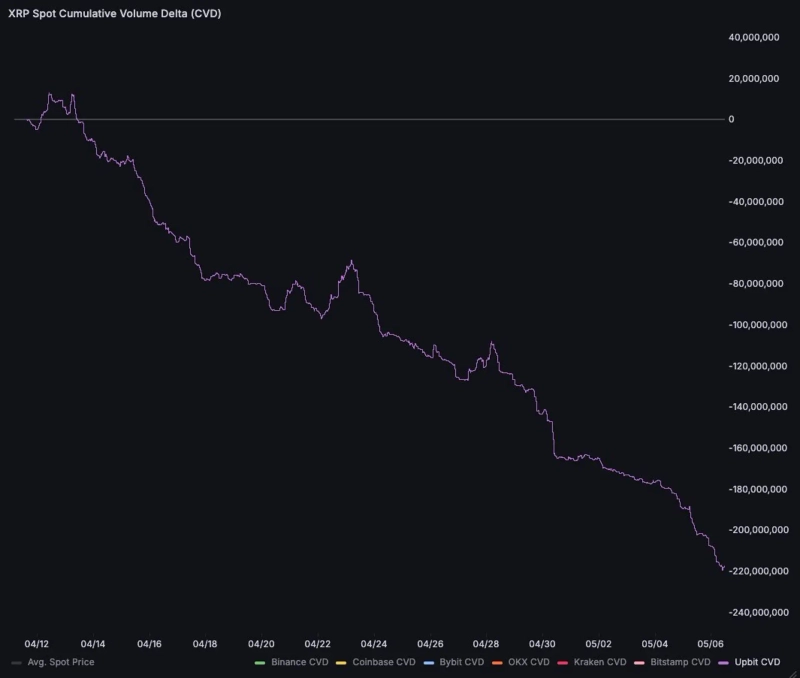Image resolution: width=800 pixels, height=678 pixels.
Task: Click the green Binance CVD legend swatch
Action: (260, 662)
